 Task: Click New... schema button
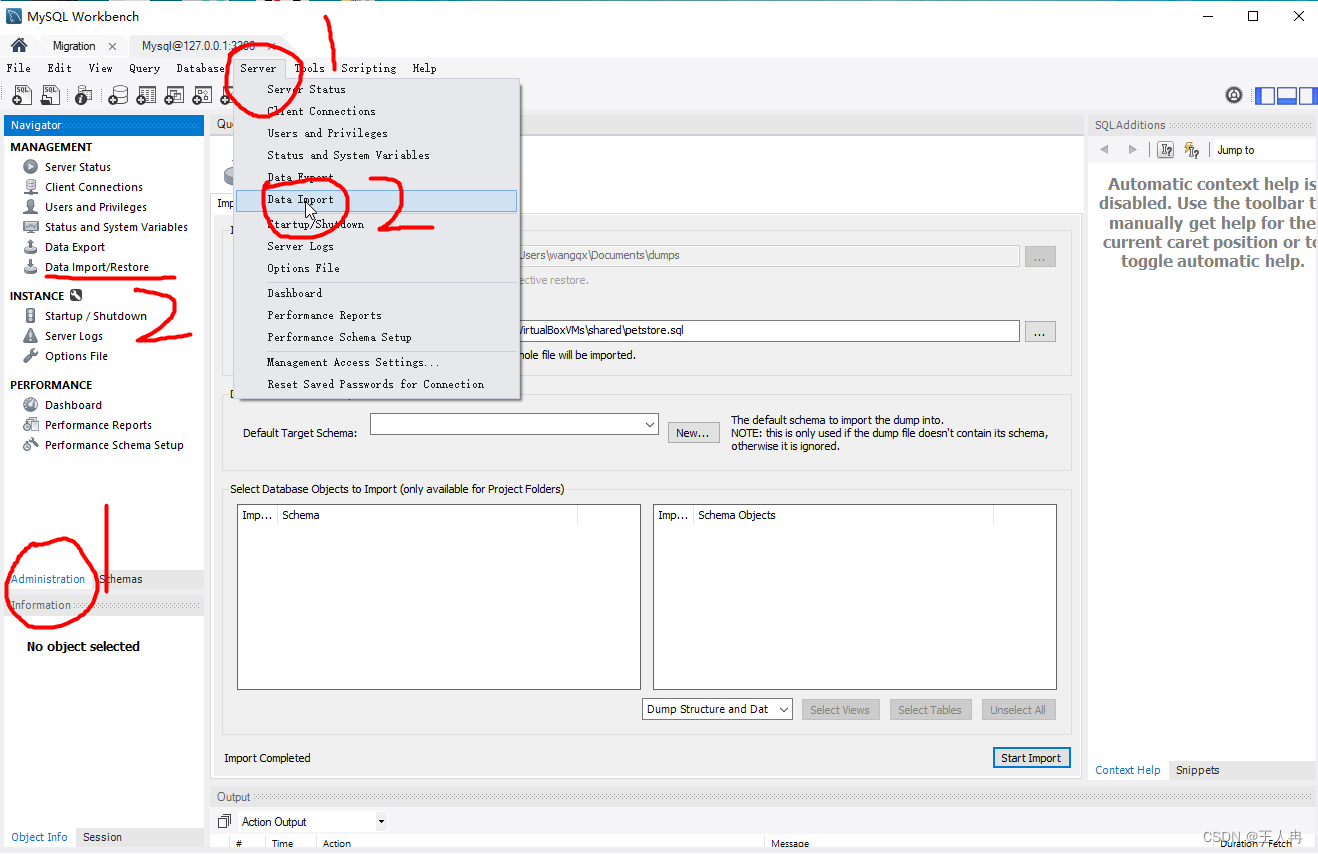click(x=693, y=433)
